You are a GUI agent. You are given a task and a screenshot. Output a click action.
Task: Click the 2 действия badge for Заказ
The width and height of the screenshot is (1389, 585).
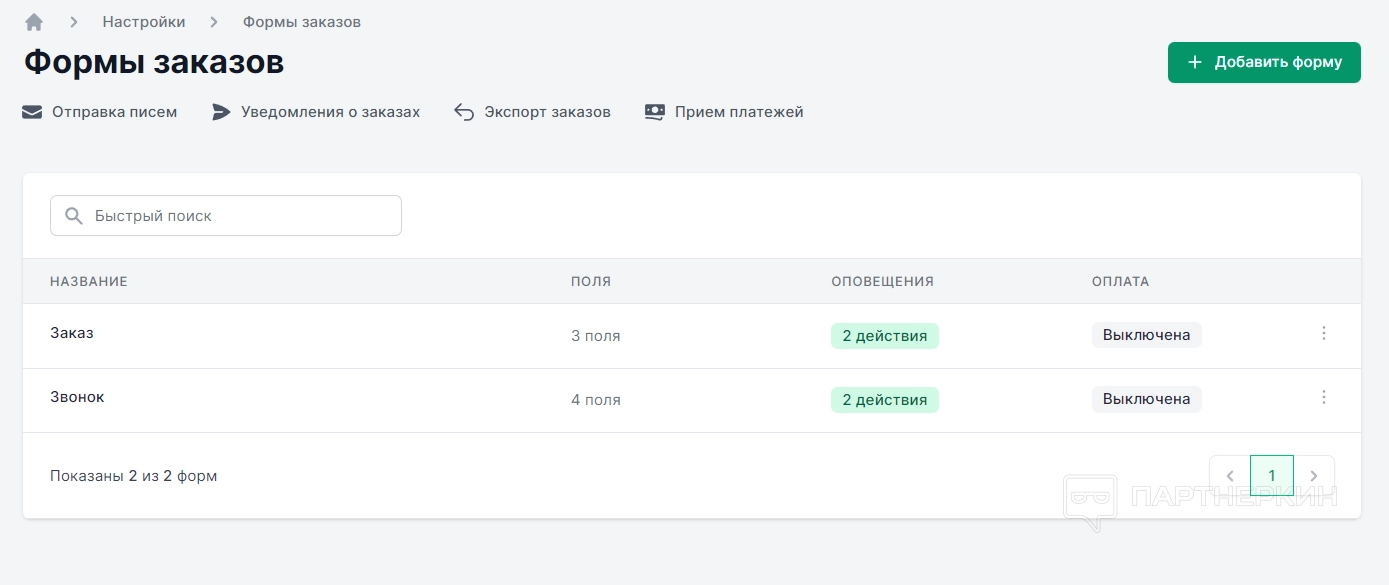click(884, 336)
